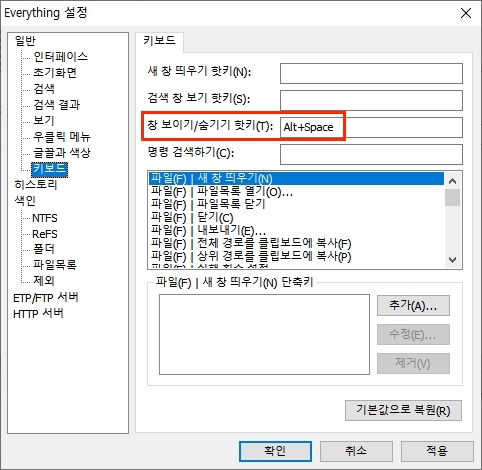This screenshot has width=482, height=470.
Task: Click the 검색 창 보기 핫키 field
Action: coord(371,100)
